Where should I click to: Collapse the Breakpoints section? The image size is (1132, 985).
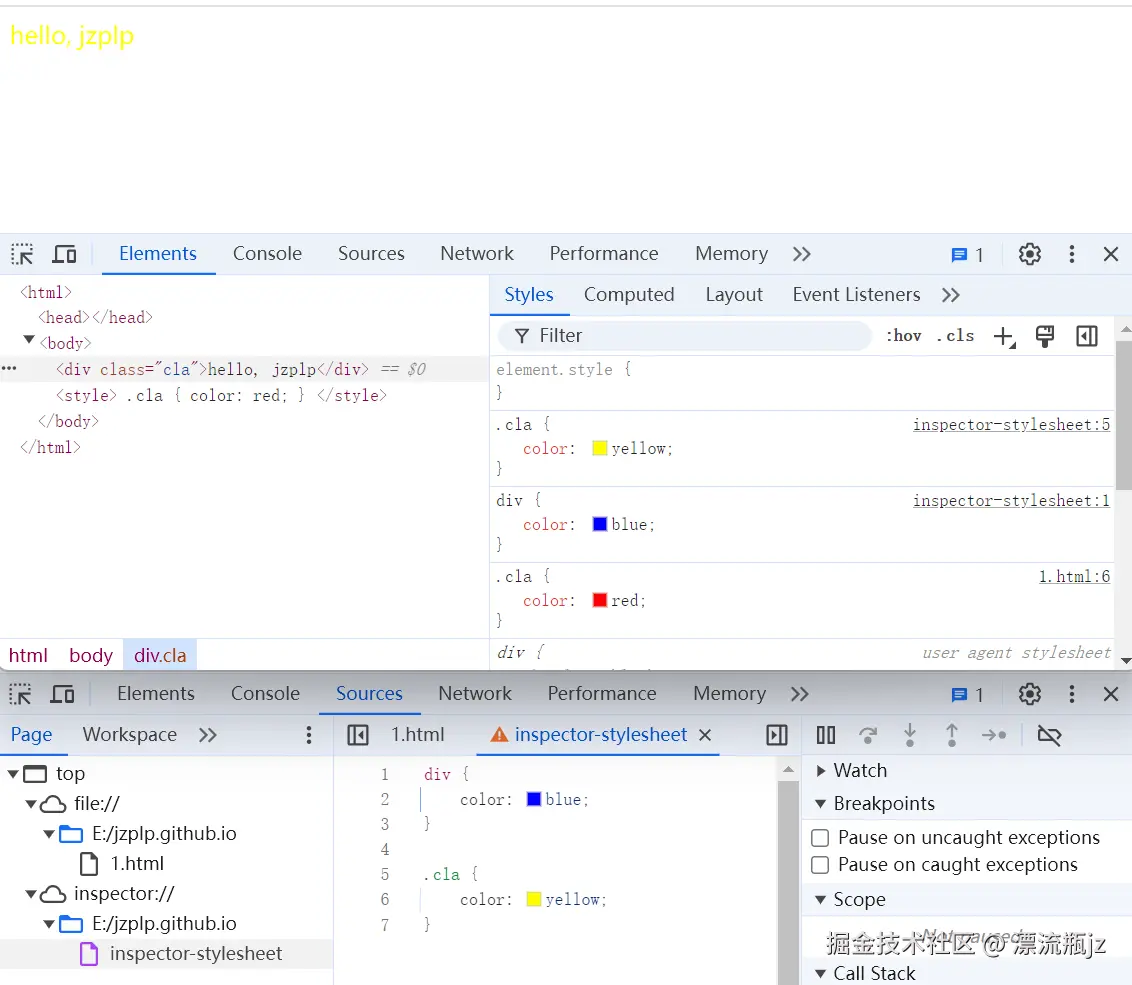click(x=821, y=804)
